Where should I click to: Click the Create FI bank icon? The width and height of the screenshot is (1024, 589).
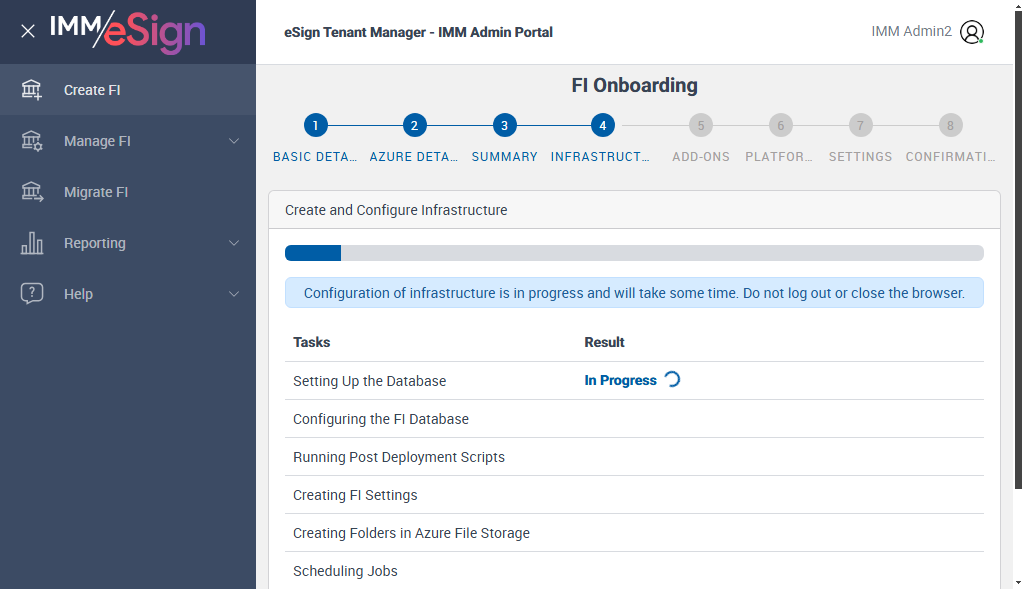point(32,90)
